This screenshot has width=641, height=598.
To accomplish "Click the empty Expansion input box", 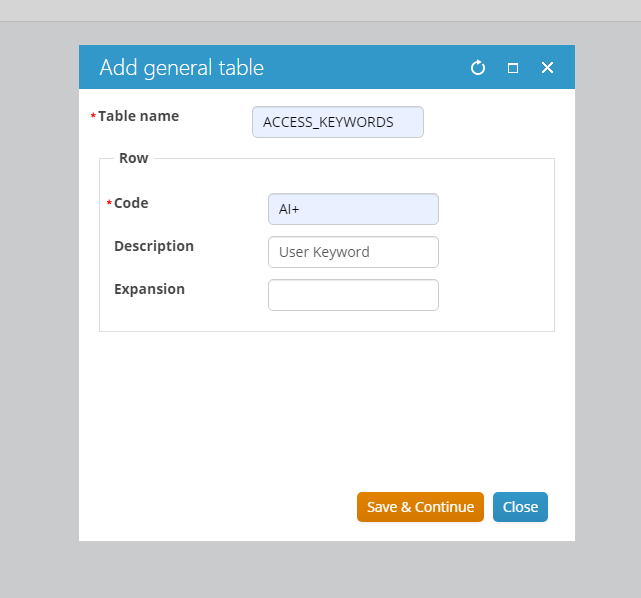I will [353, 295].
